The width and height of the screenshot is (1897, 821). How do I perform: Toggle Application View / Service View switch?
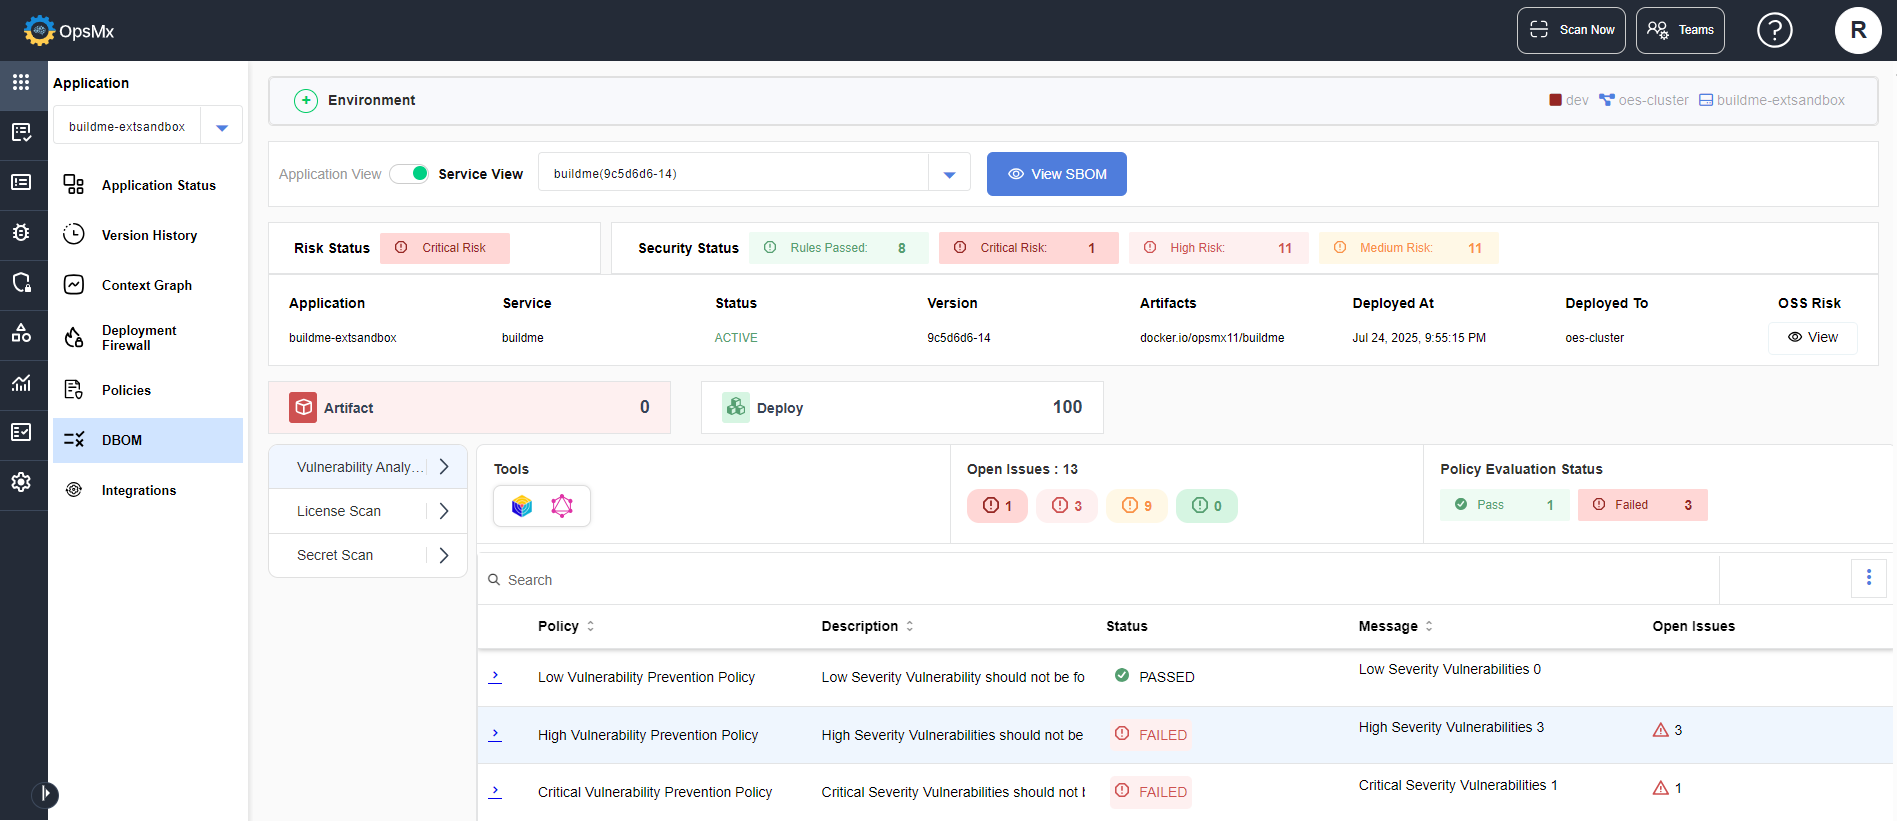(x=409, y=174)
